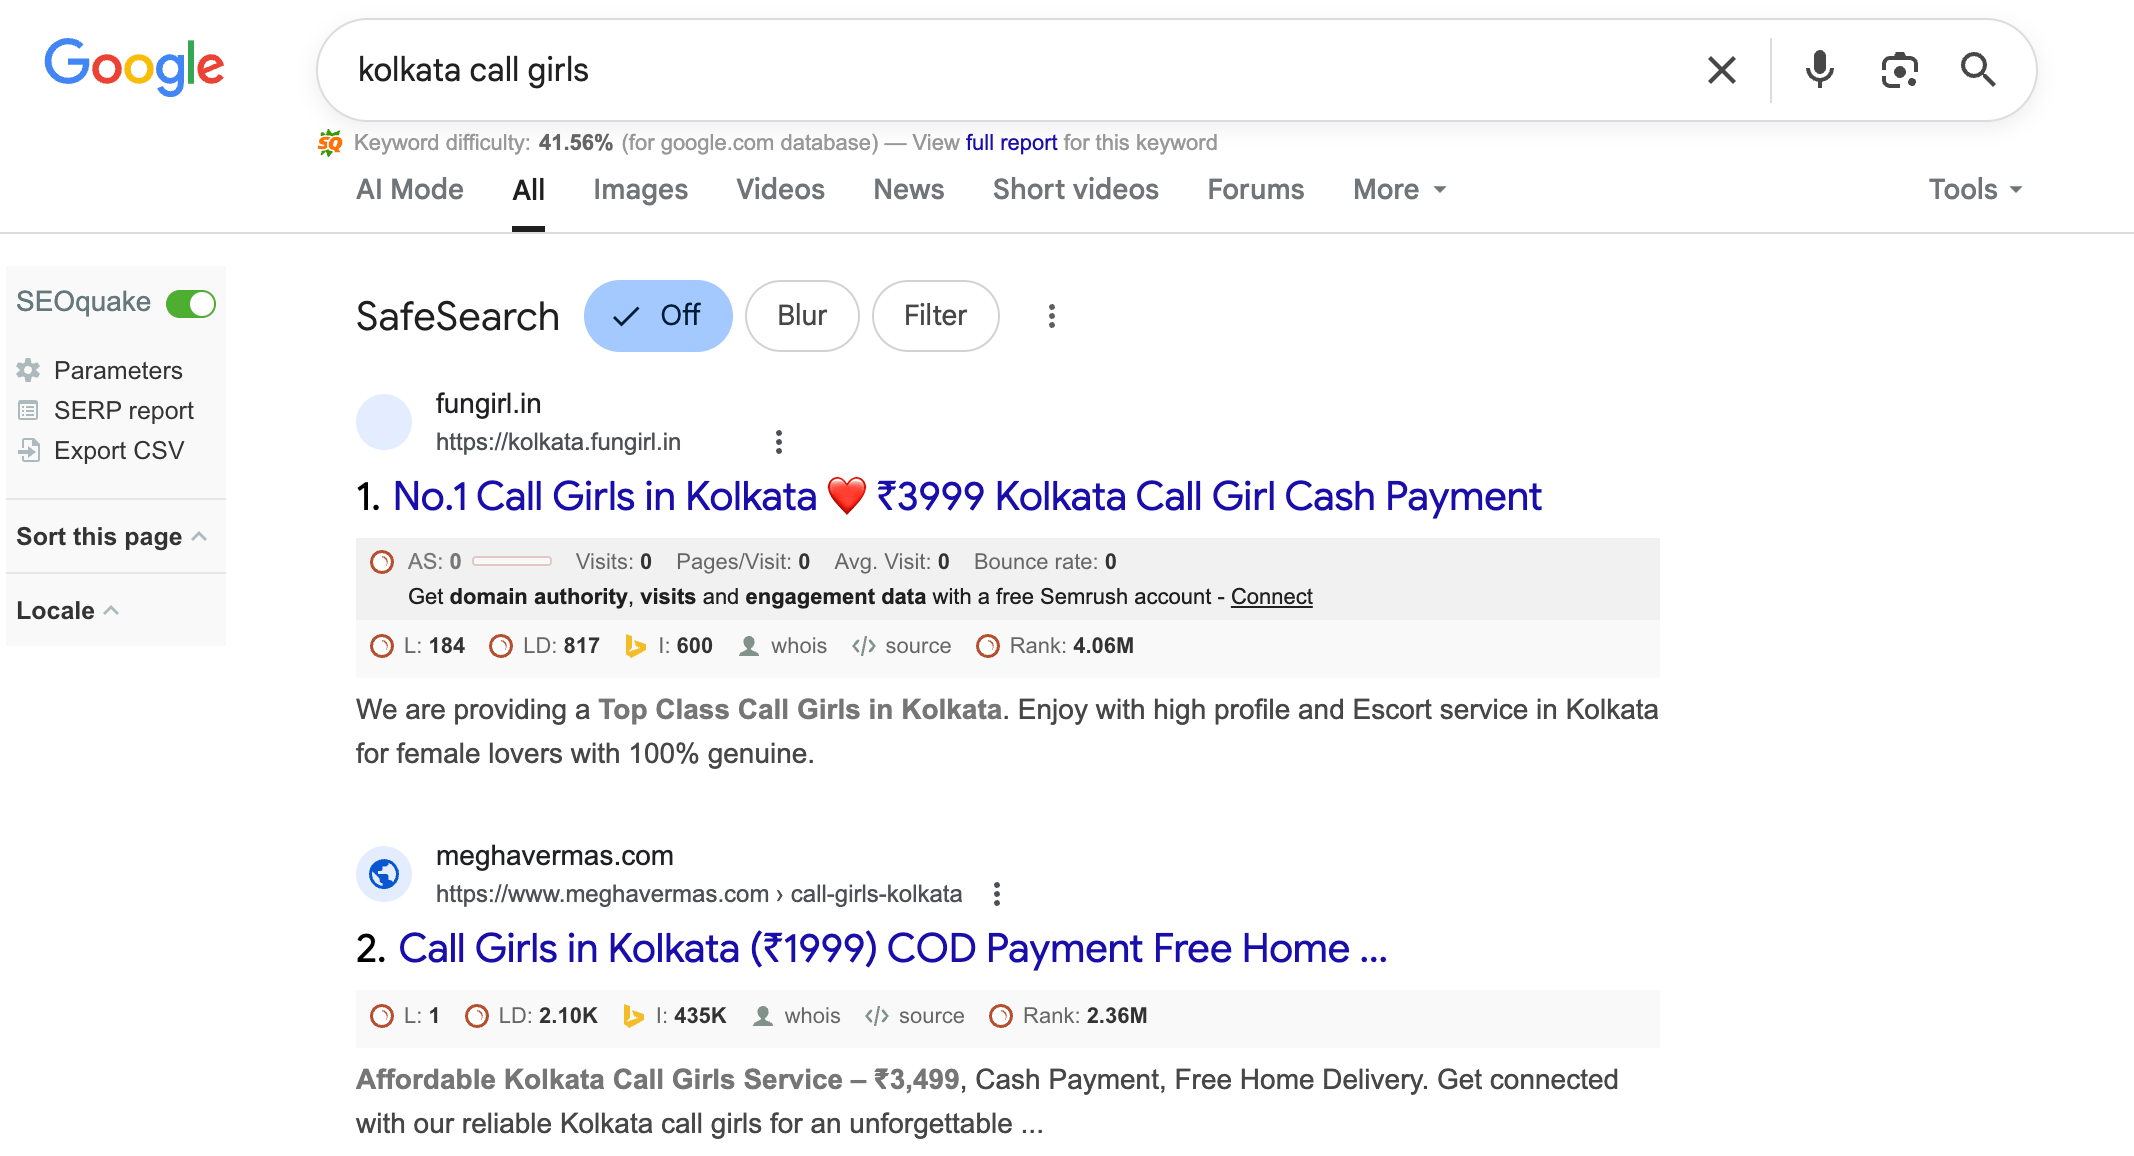Click the fungirl.in site favicon
The height and width of the screenshot is (1156, 2134).
coord(384,422)
